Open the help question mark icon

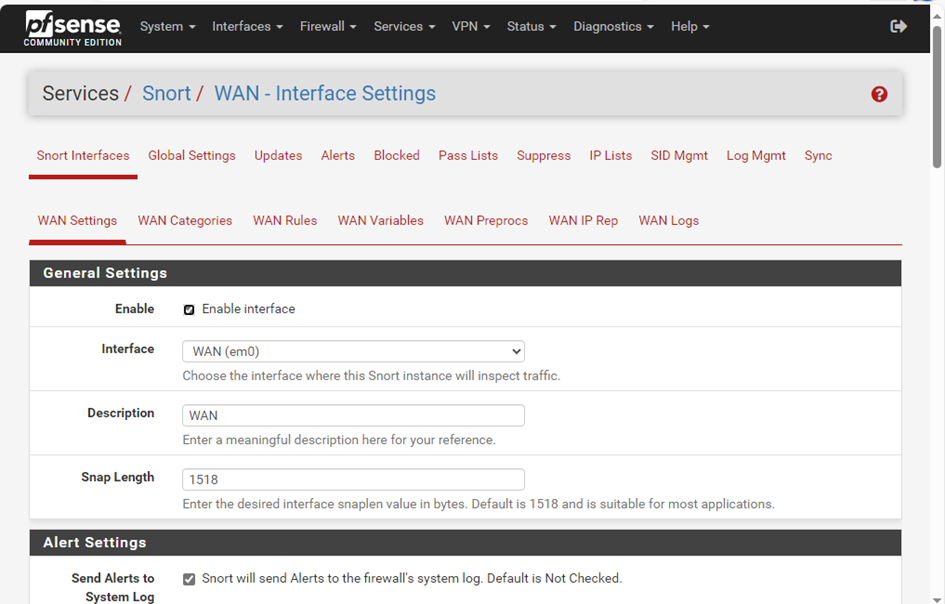tap(879, 93)
